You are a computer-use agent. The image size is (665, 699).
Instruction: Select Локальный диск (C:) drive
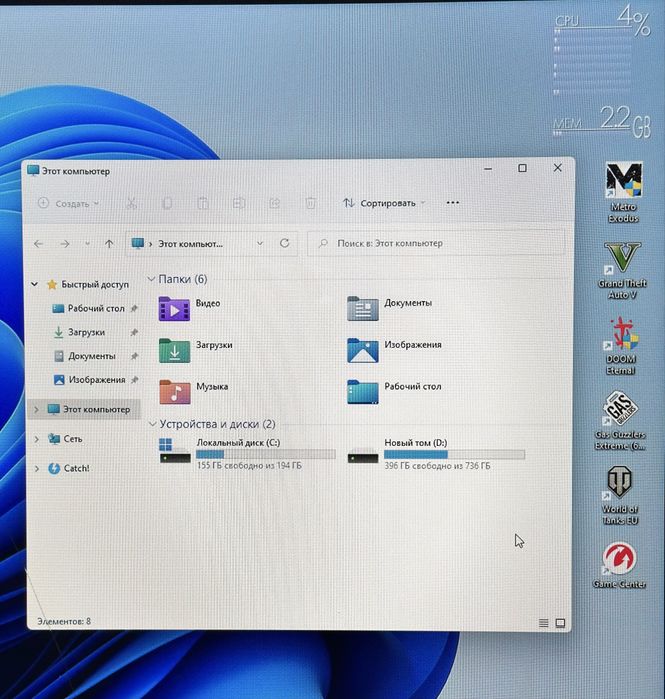click(x=247, y=453)
